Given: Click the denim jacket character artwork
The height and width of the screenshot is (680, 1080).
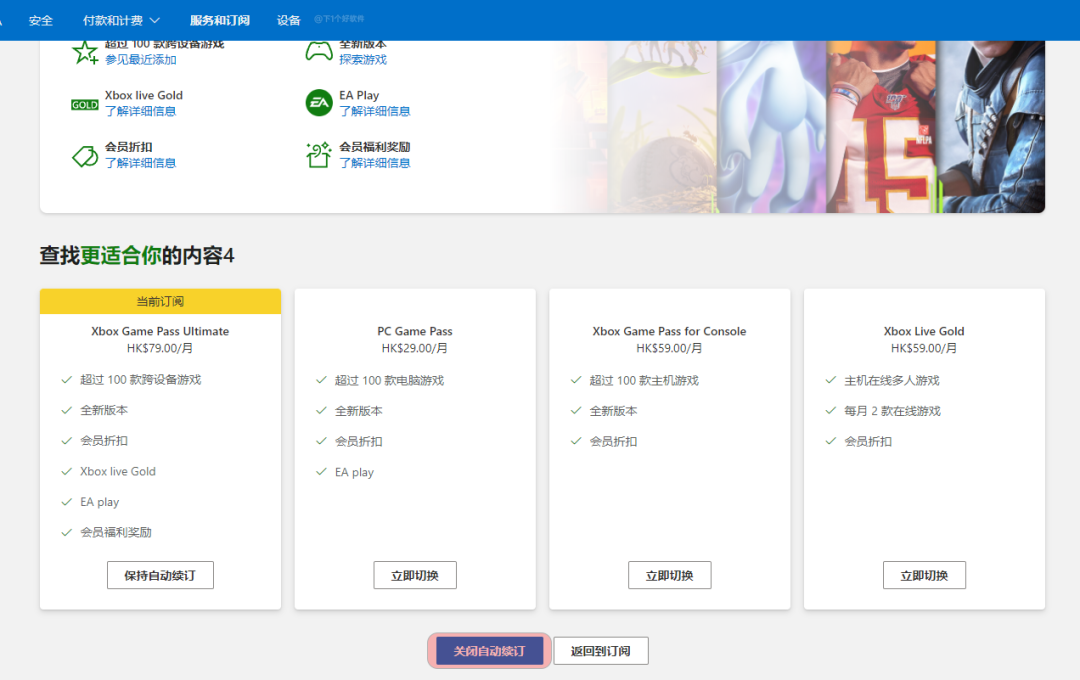Looking at the screenshot, I should coord(990,127).
